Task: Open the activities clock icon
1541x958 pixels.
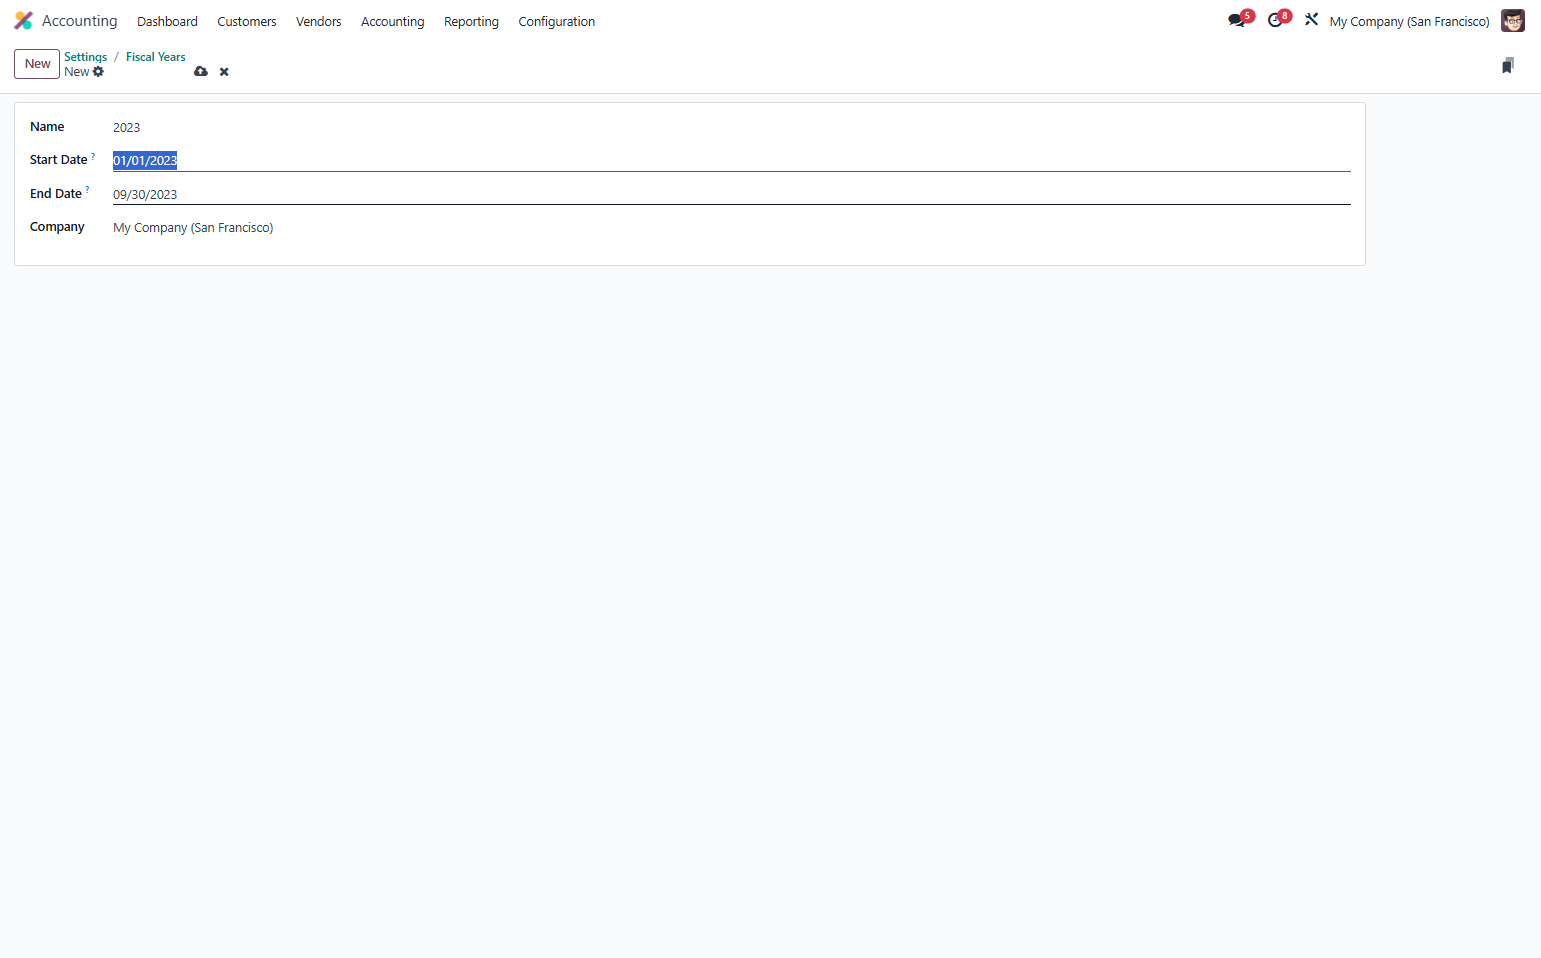Action: point(1275,20)
